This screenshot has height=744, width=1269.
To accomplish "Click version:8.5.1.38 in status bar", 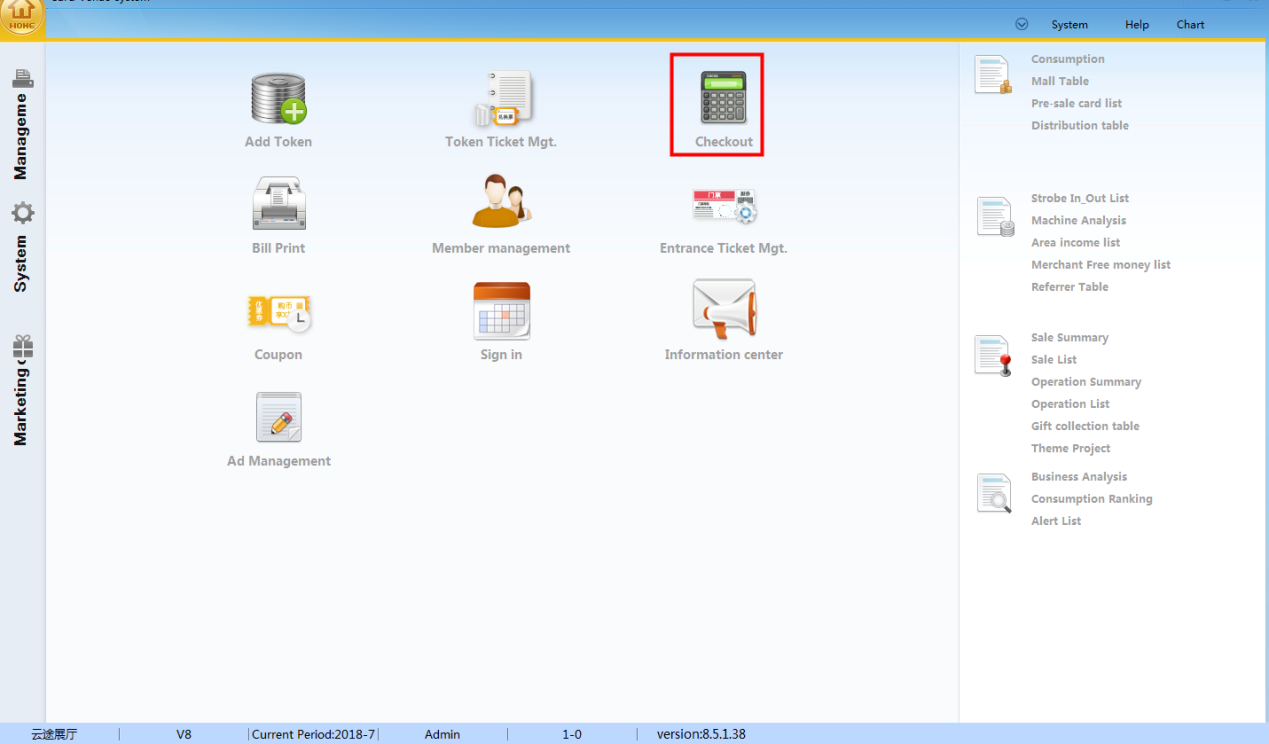I will point(701,734).
